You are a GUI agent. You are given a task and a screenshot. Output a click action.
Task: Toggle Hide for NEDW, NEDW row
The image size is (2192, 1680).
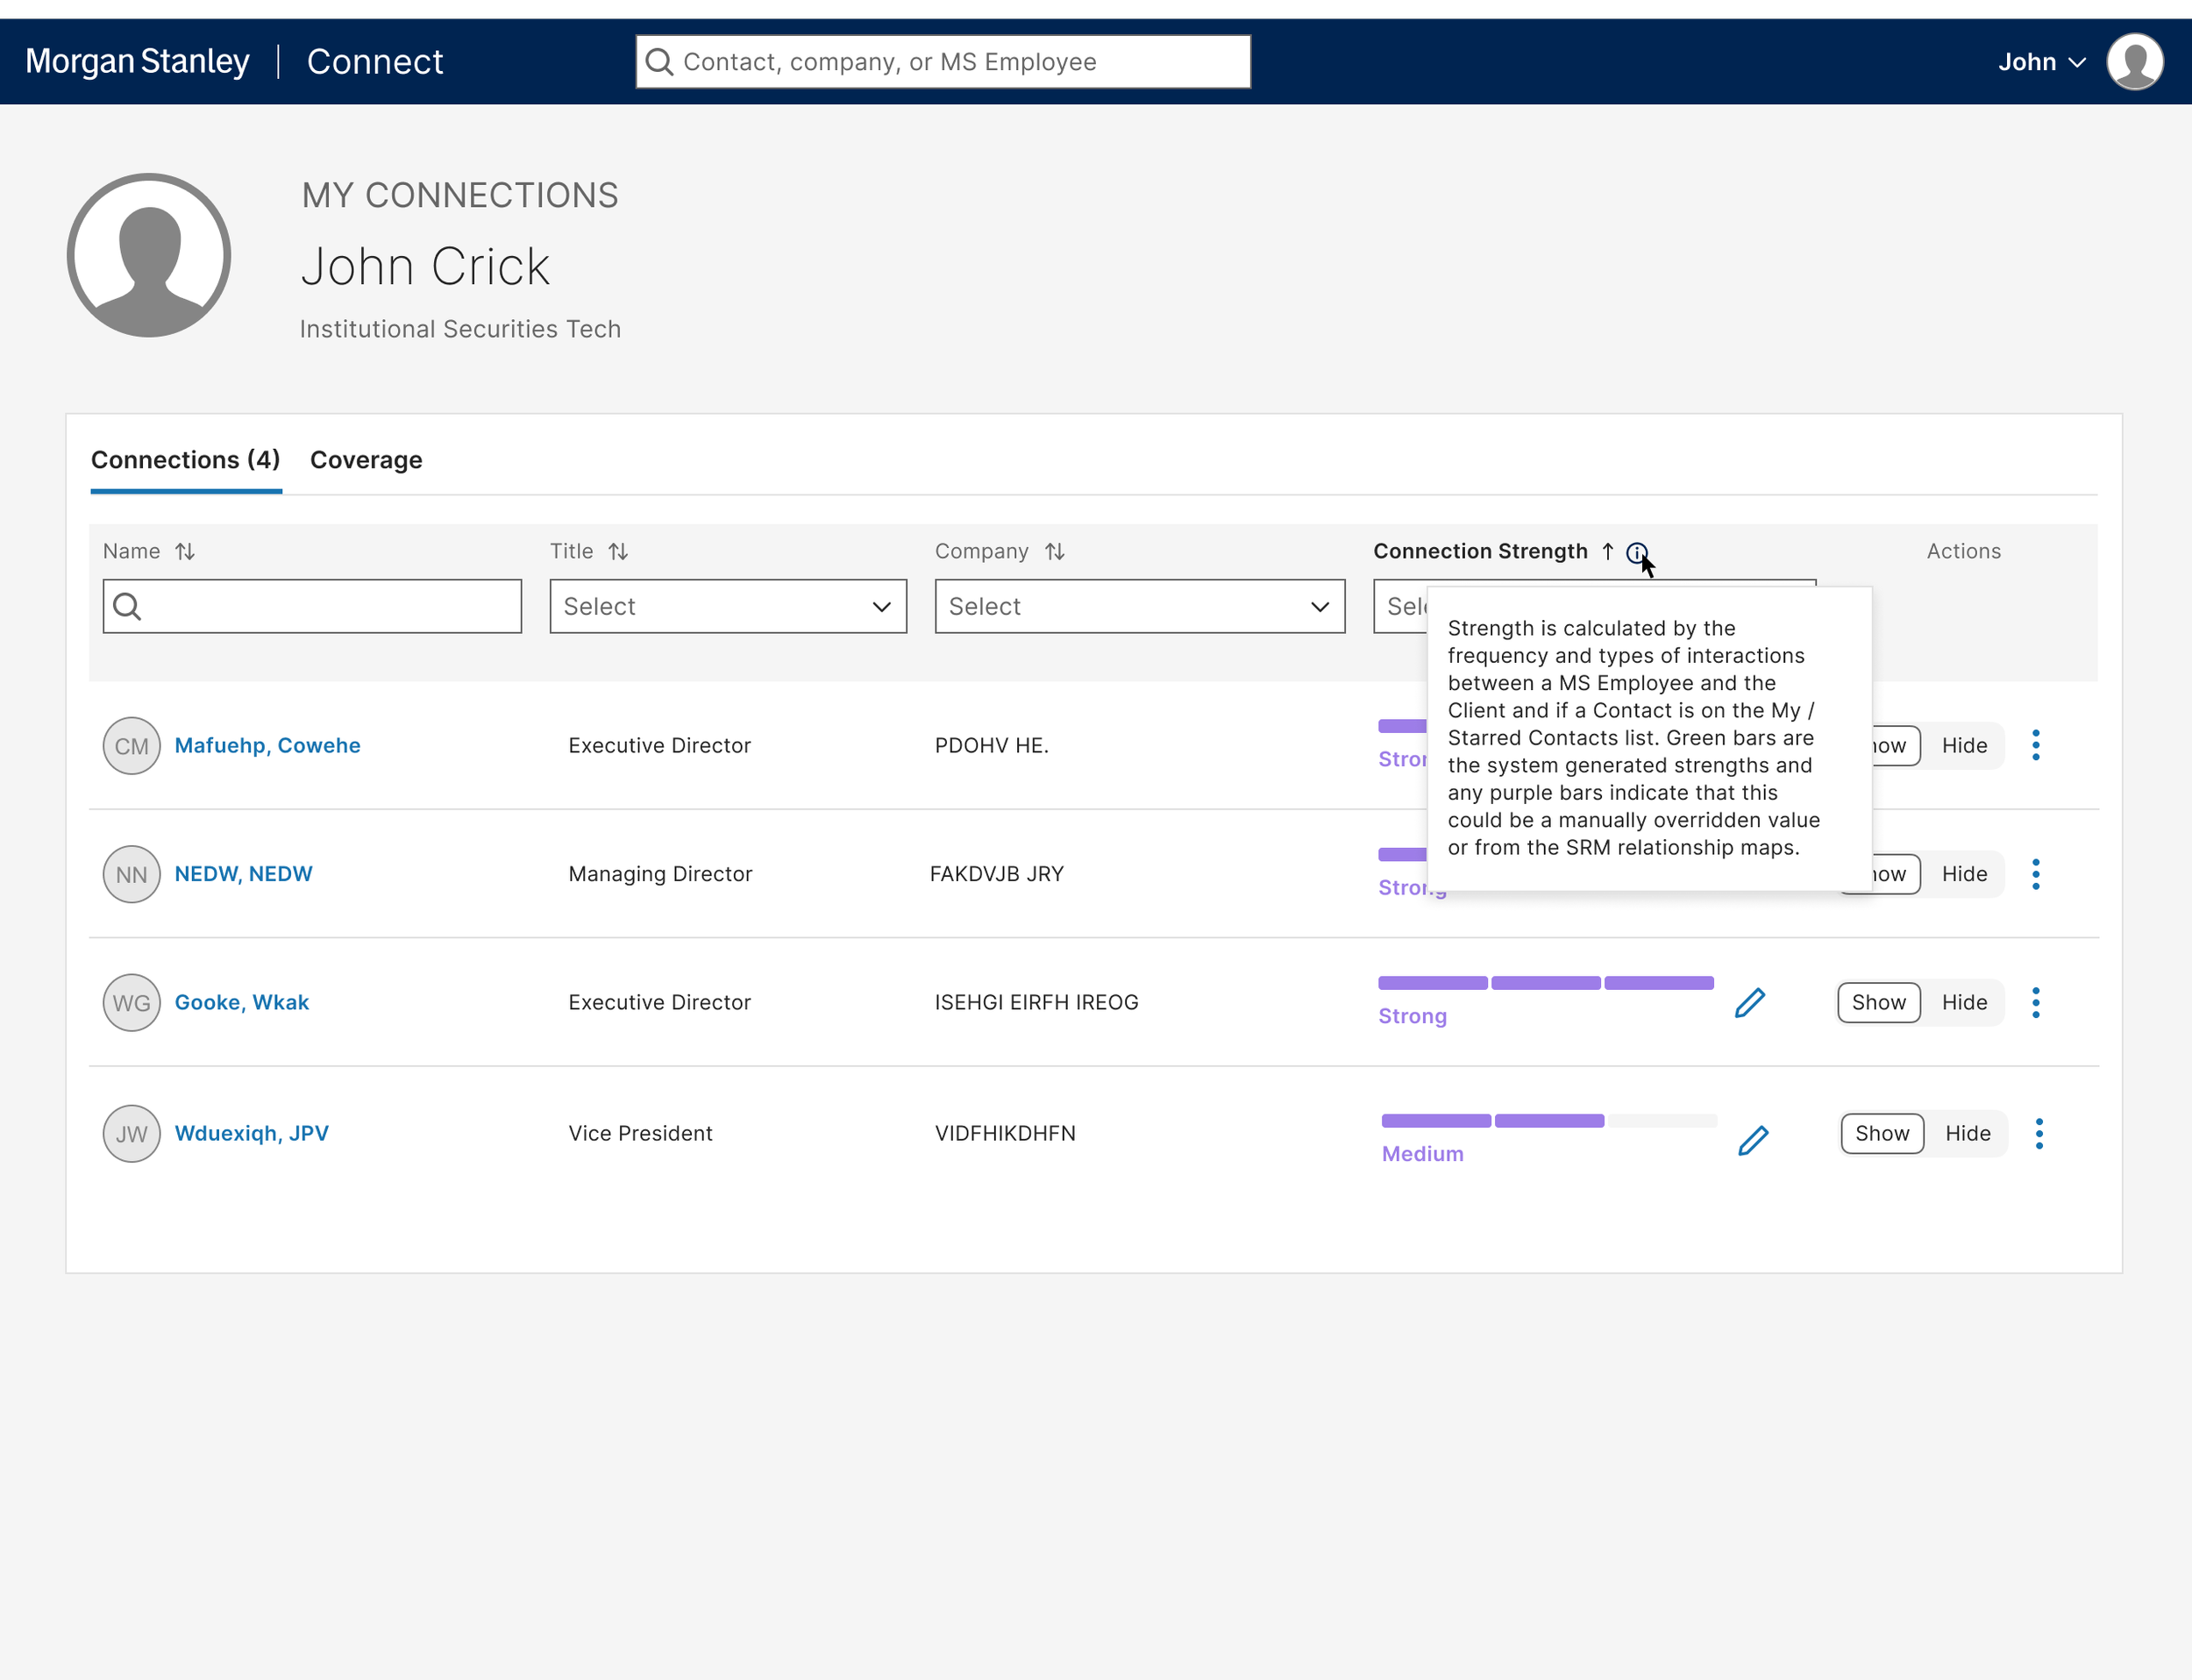[1964, 874]
